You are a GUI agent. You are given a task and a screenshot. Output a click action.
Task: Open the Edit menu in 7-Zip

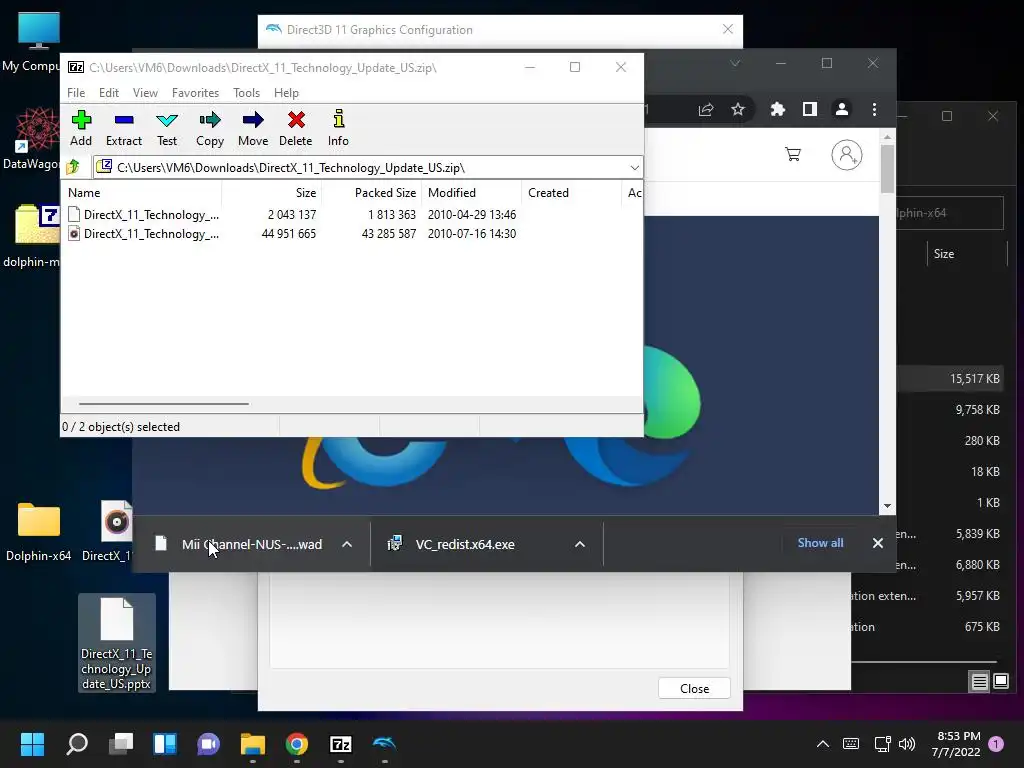[x=109, y=93]
